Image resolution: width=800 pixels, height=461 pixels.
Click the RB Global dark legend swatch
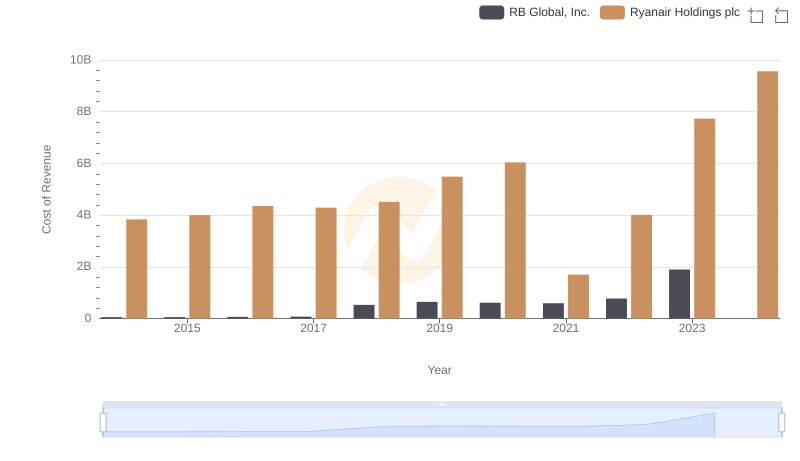pyautogui.click(x=491, y=12)
